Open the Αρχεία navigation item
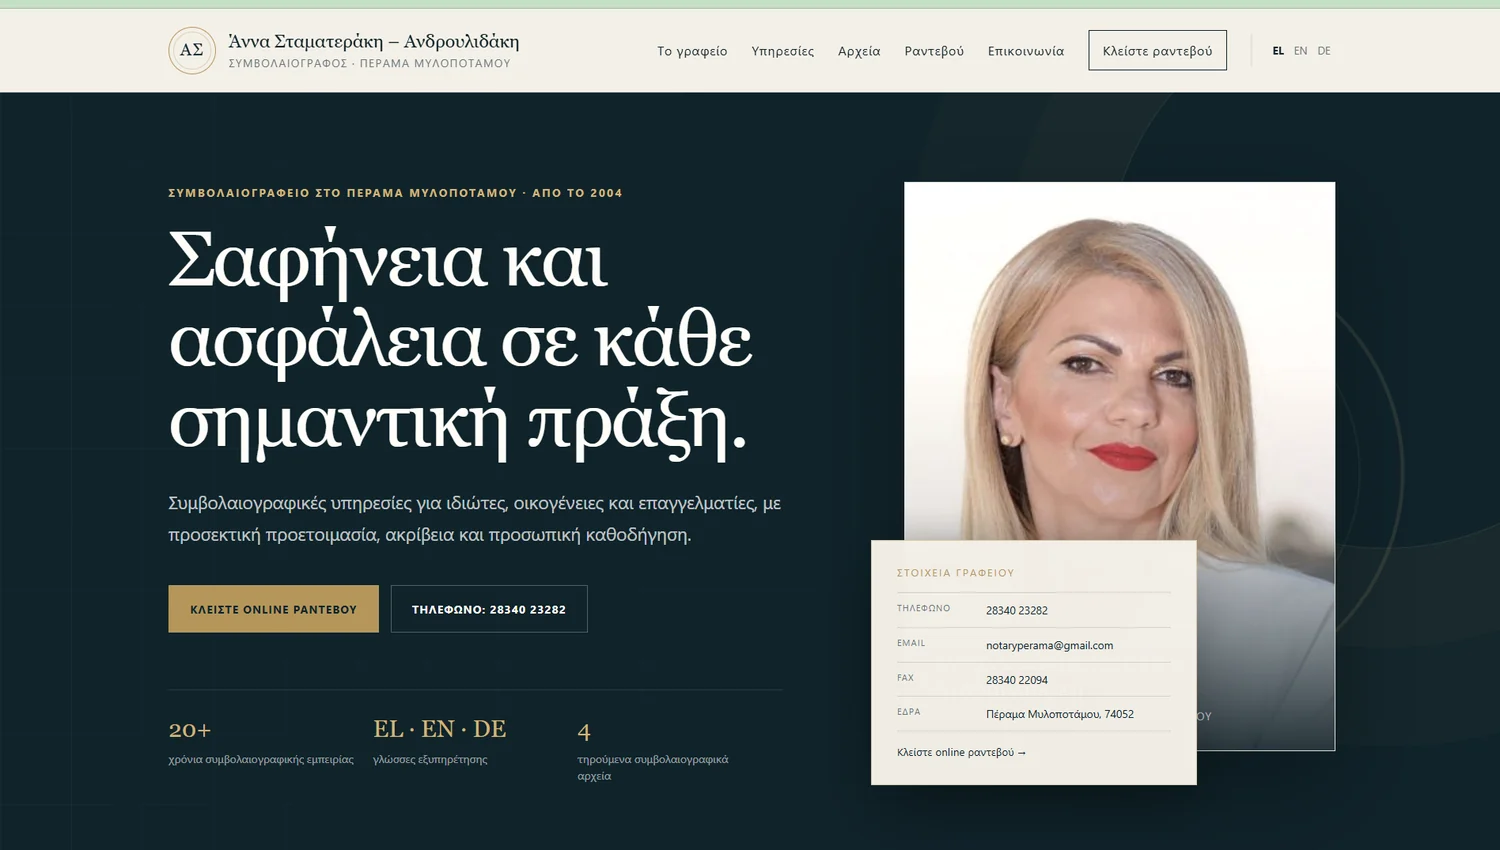Viewport: 1500px width, 850px height. click(x=859, y=51)
